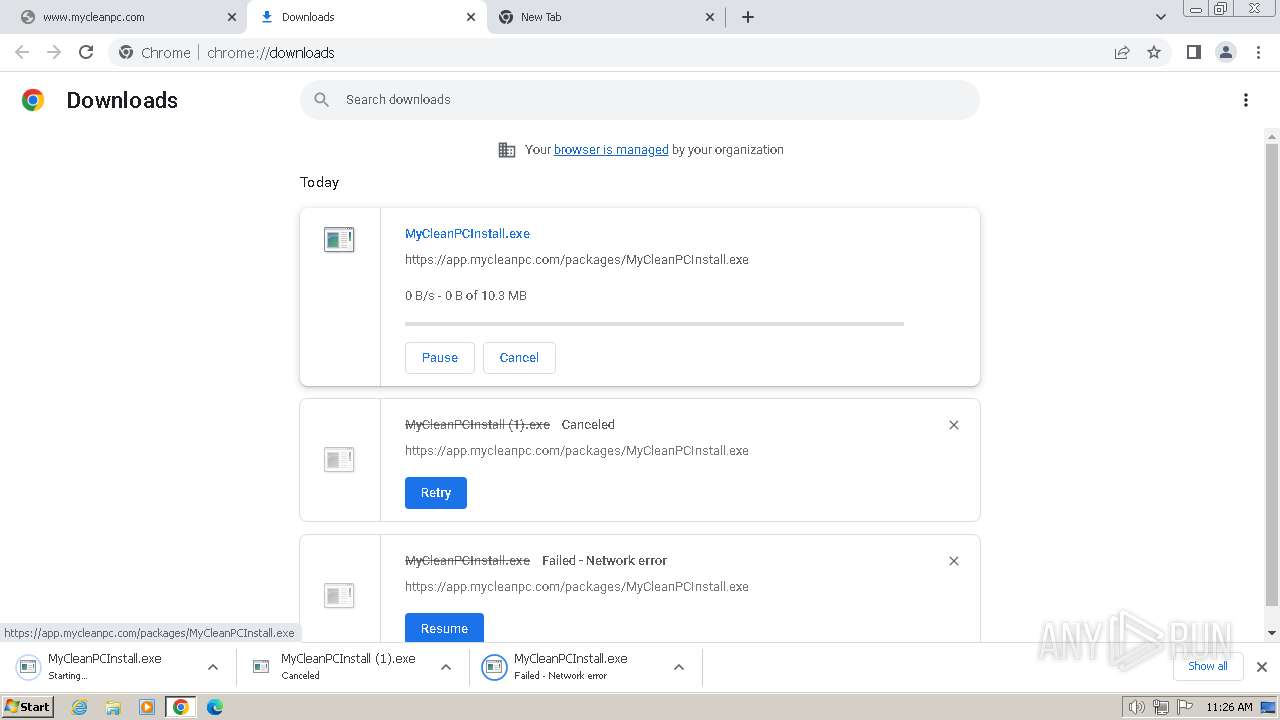Click the download progress bar
The height and width of the screenshot is (720, 1280).
(x=654, y=324)
